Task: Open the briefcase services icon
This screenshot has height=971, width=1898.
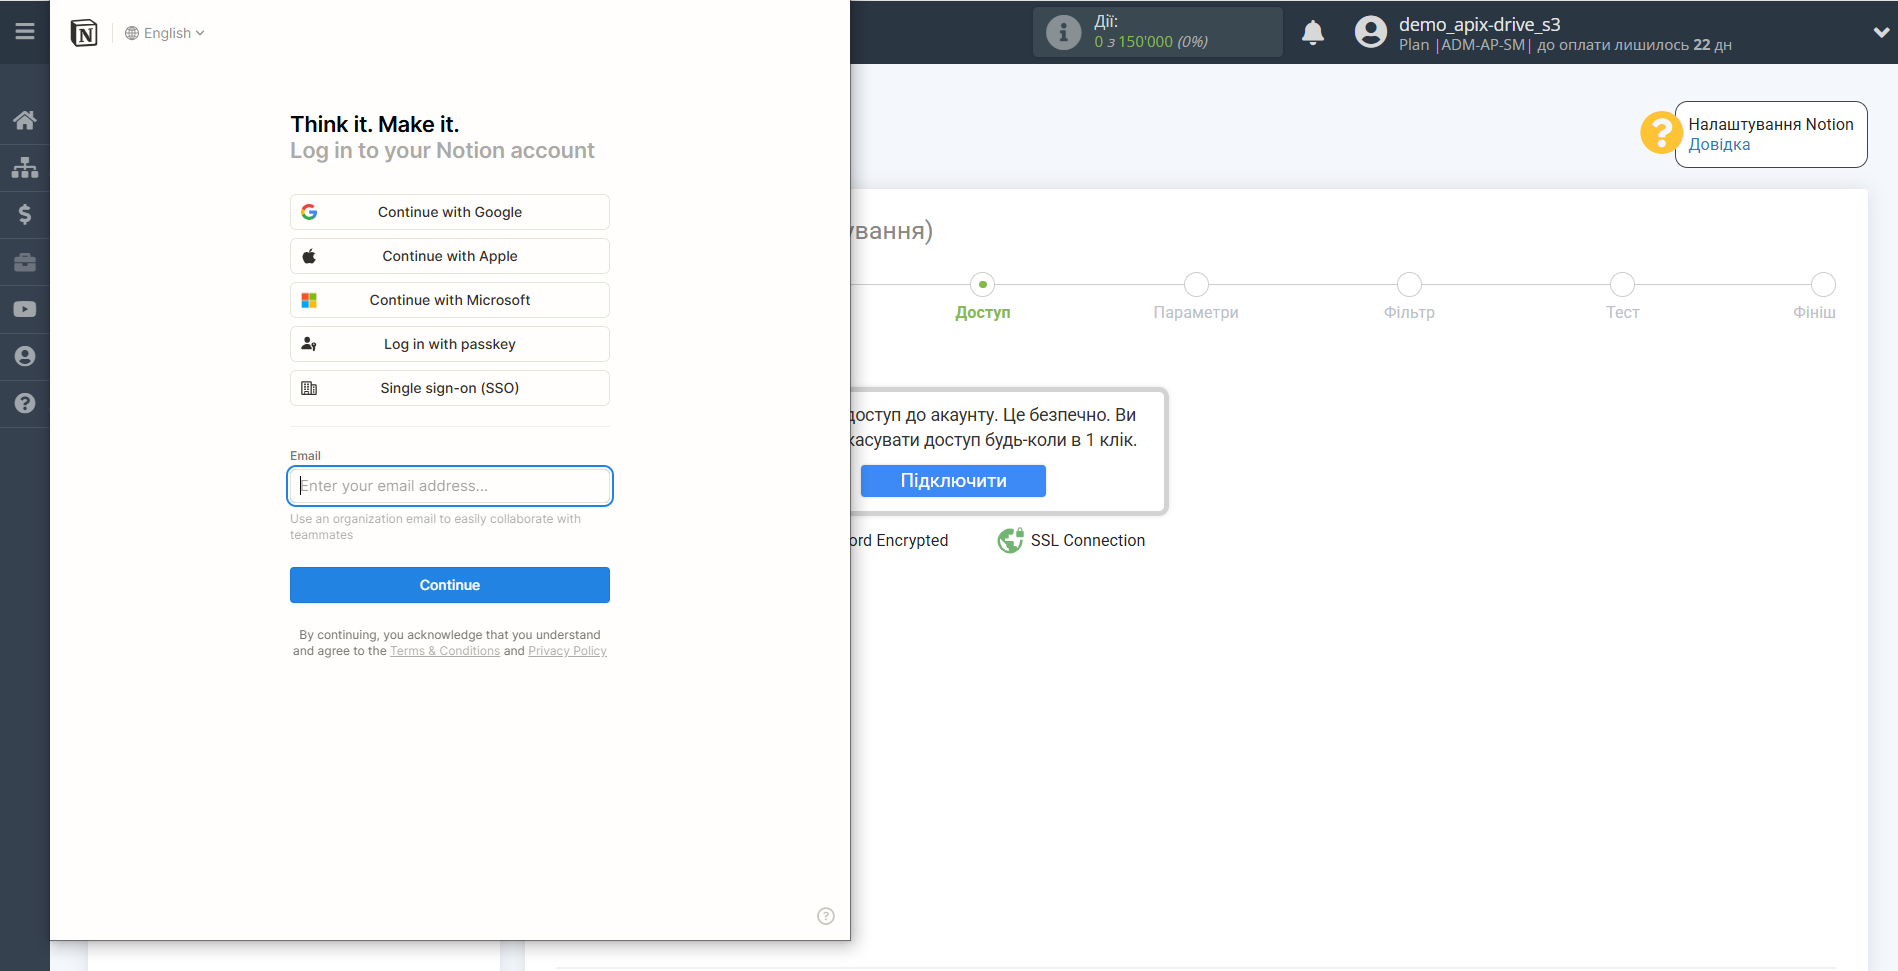Action: tap(25, 262)
